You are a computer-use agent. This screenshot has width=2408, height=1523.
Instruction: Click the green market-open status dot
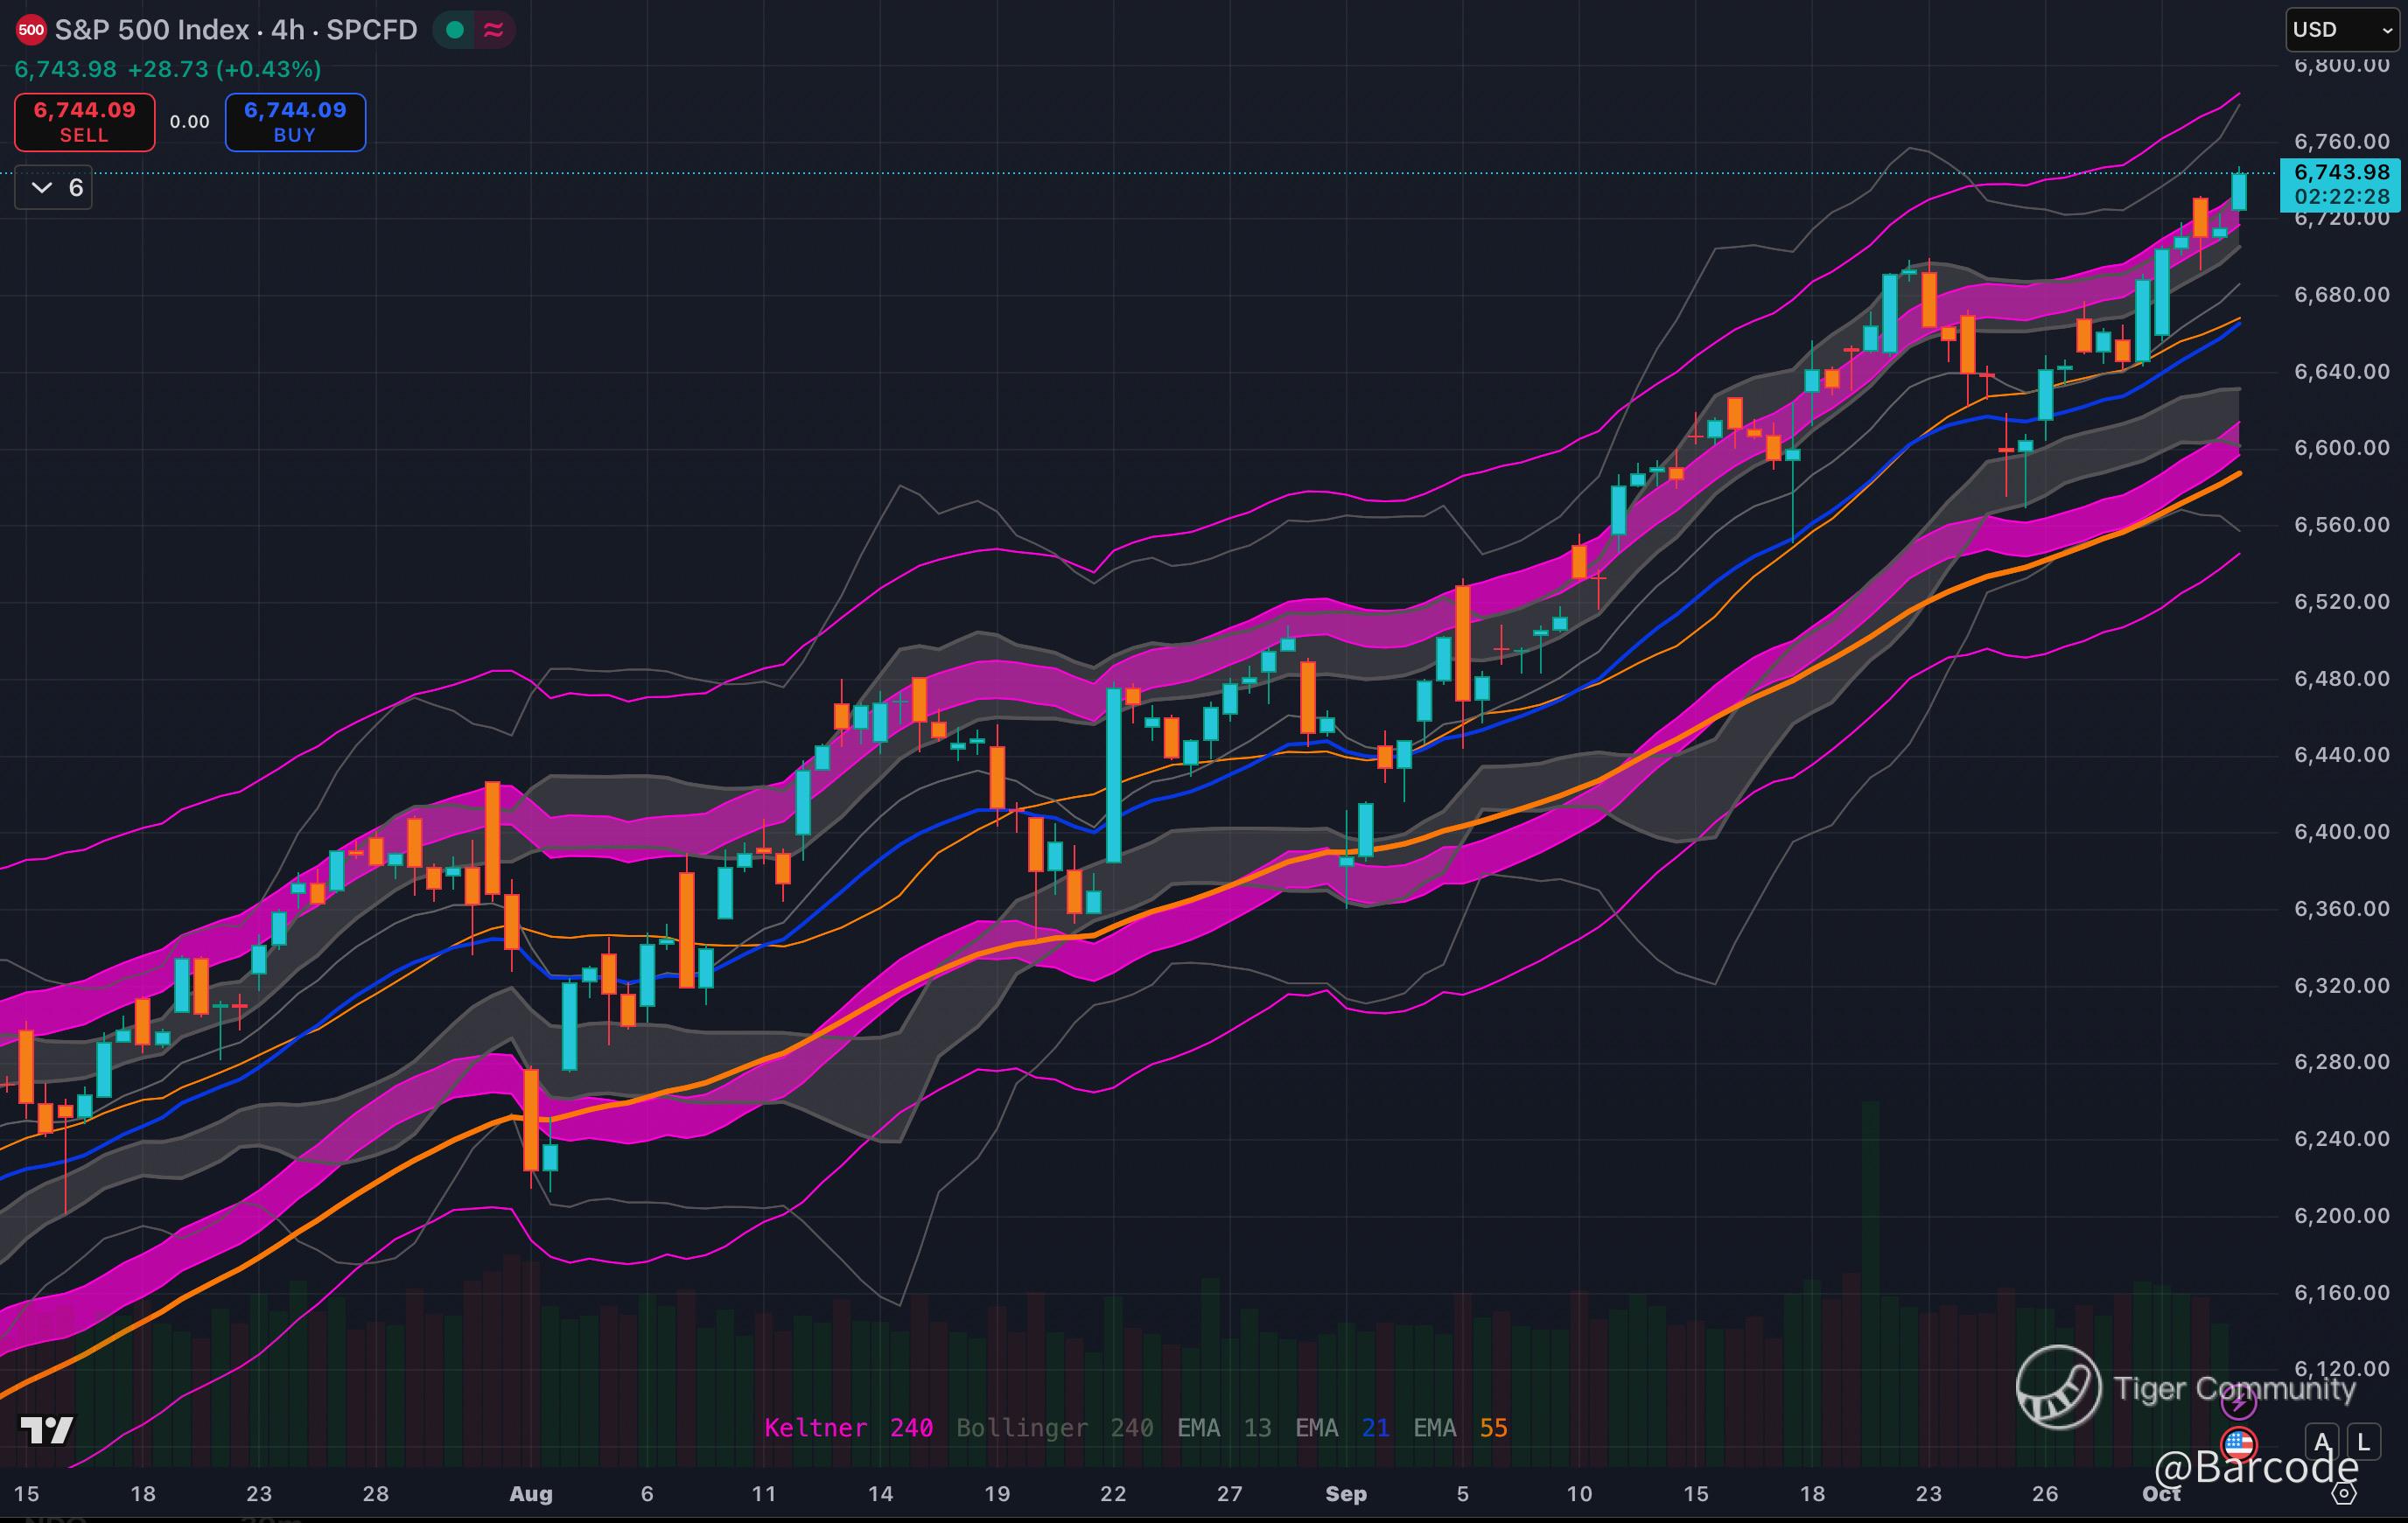455,30
